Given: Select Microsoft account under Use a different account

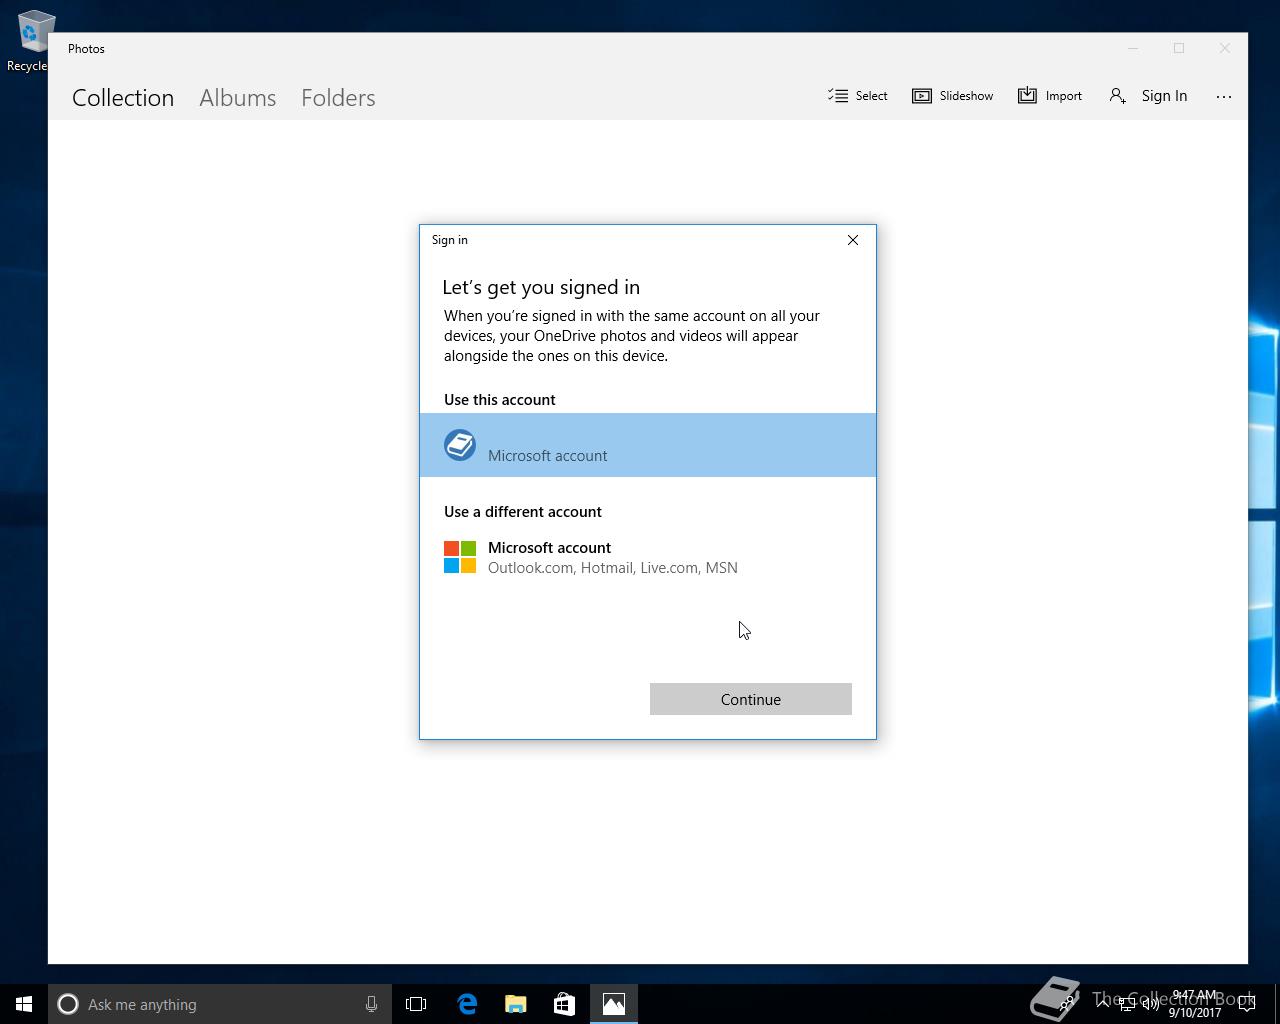Looking at the screenshot, I should [648, 557].
